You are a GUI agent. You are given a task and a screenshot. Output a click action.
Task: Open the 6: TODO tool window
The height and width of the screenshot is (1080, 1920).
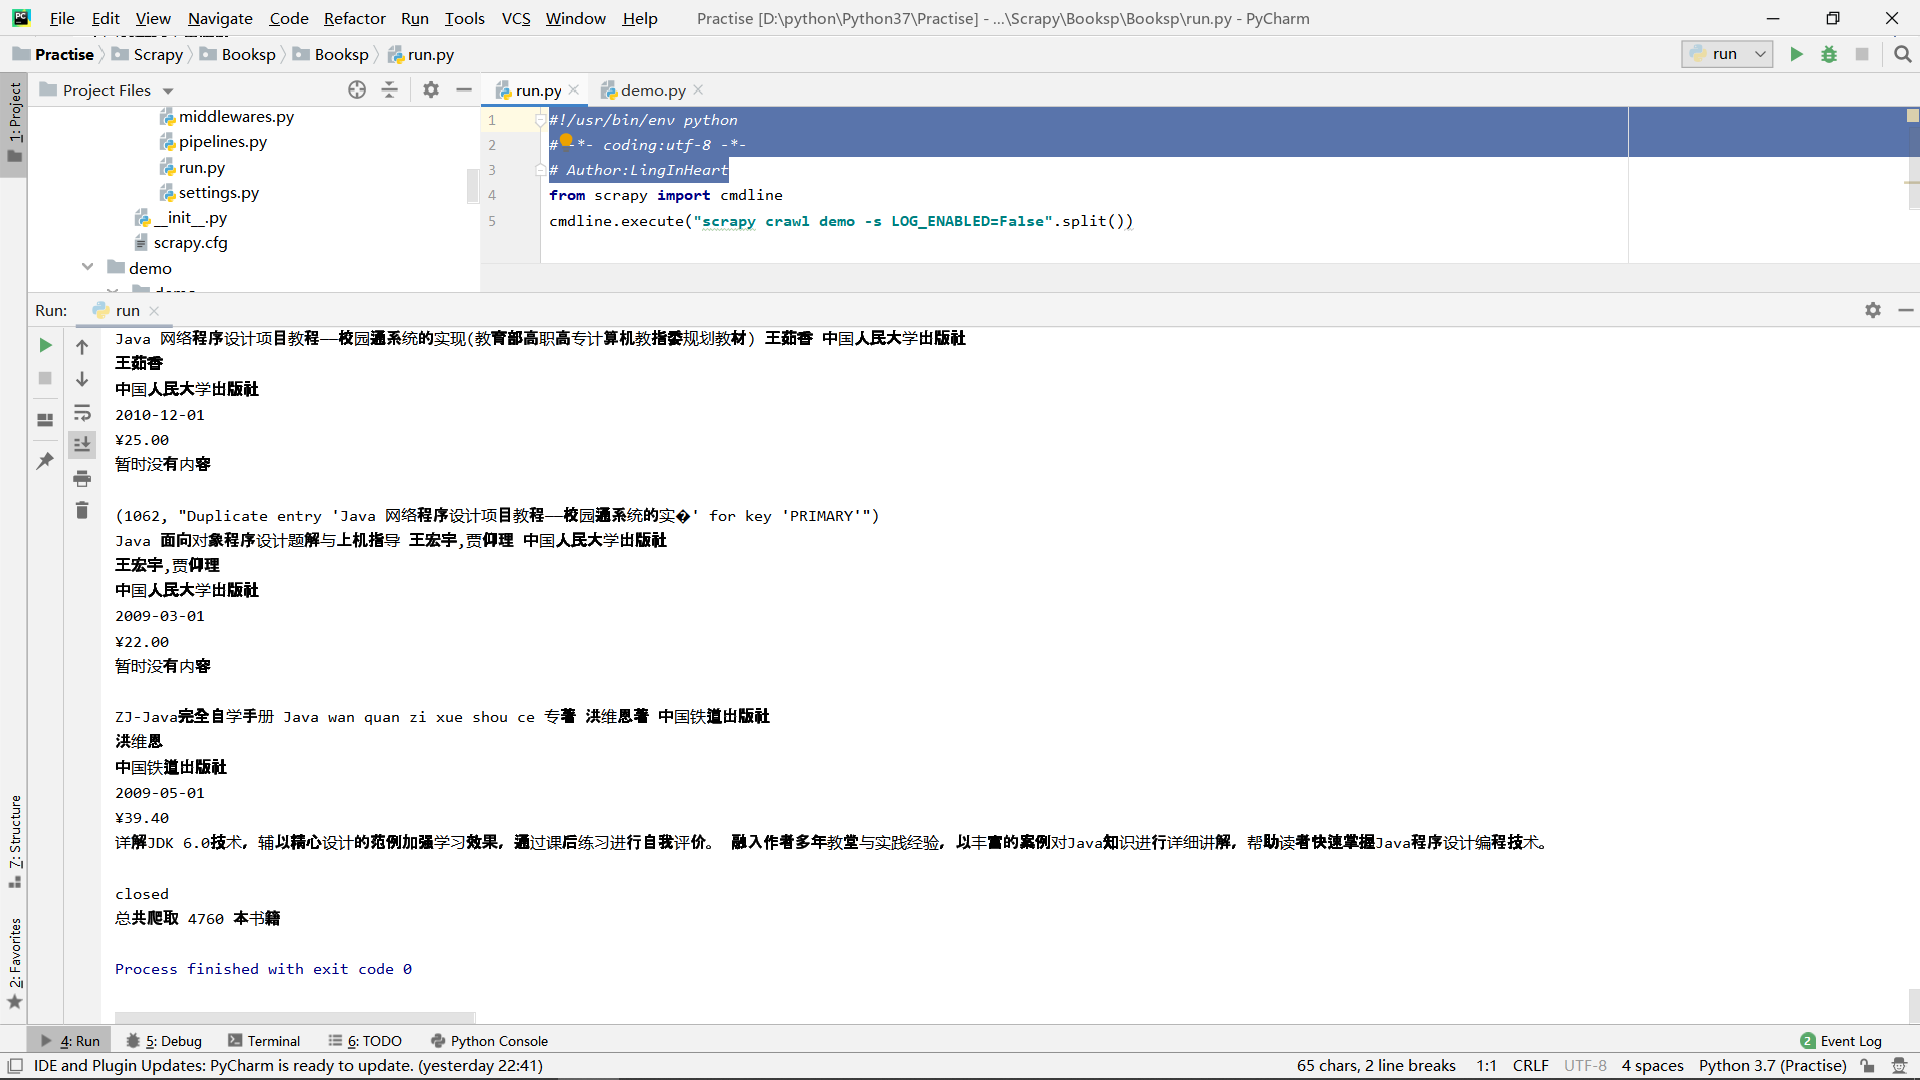pyautogui.click(x=365, y=1041)
